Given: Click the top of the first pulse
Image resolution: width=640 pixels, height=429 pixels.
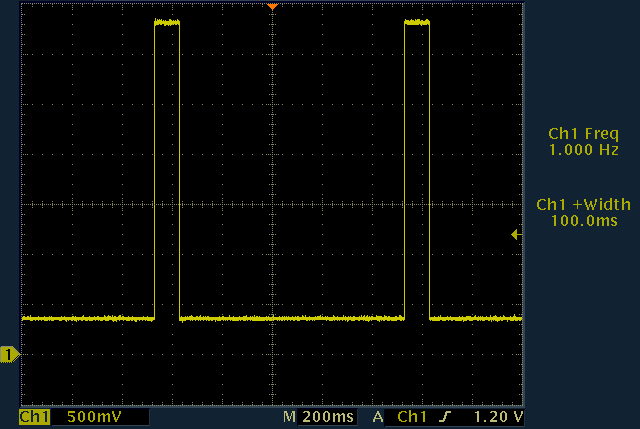Looking at the screenshot, I should [x=166, y=22].
